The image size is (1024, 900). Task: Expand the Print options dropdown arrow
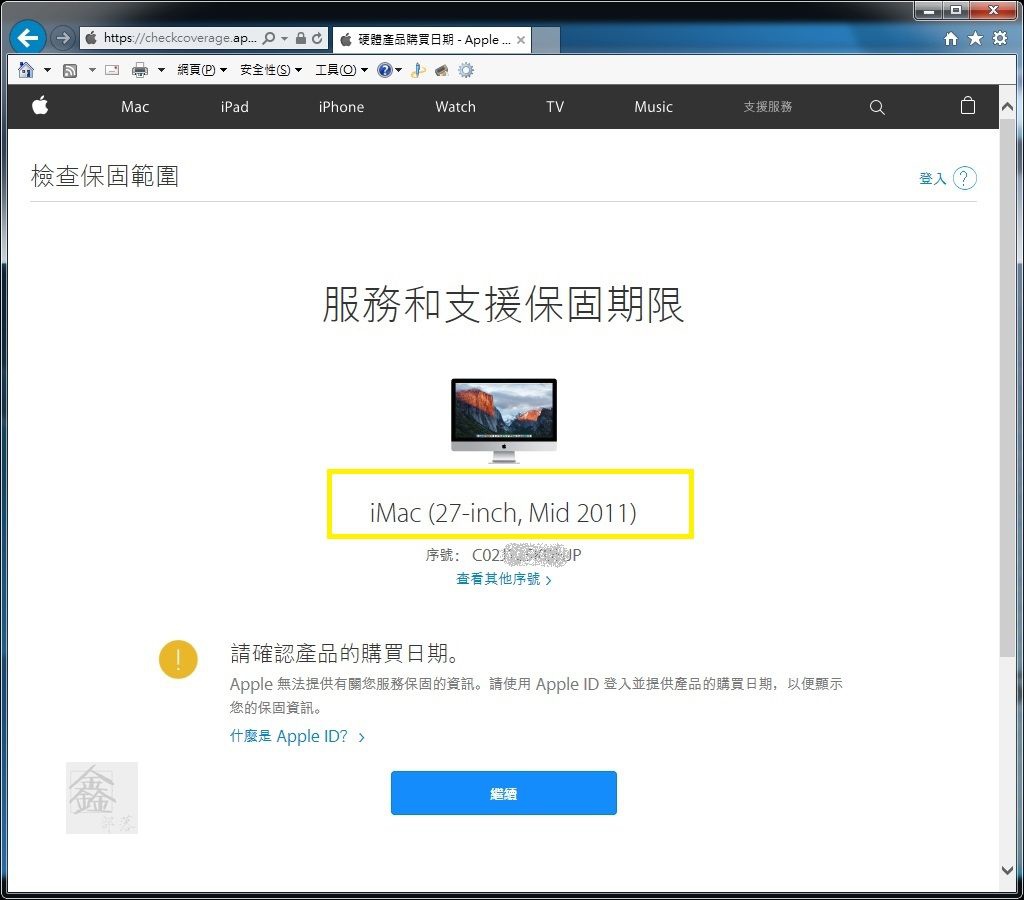point(161,70)
